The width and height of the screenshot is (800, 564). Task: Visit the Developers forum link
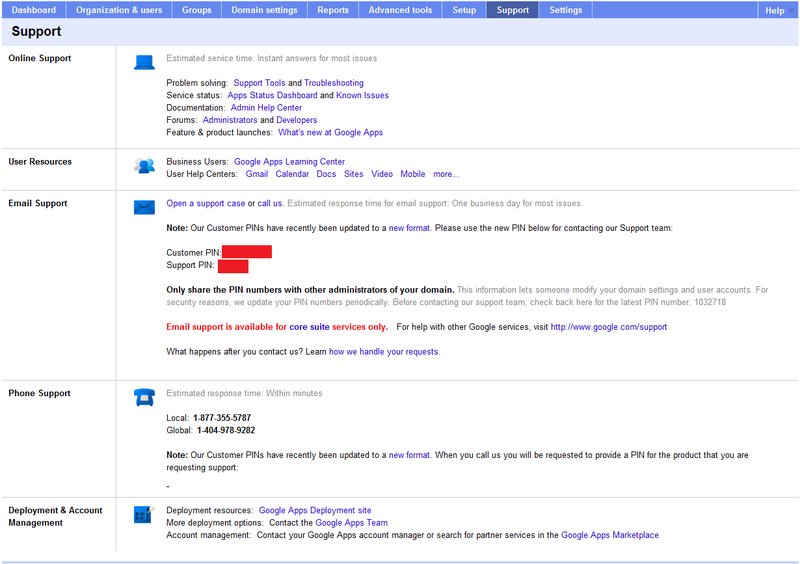(x=296, y=120)
